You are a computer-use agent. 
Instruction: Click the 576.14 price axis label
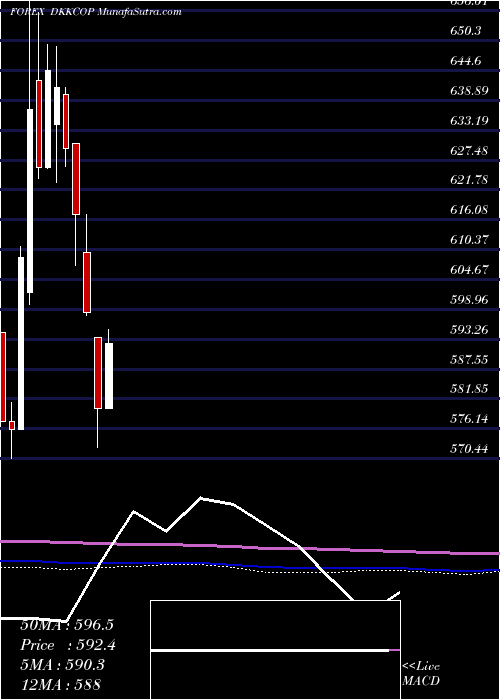coord(469,419)
